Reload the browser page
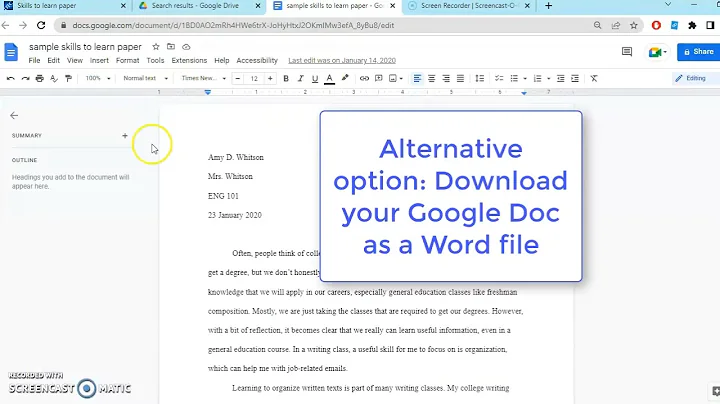 tap(41, 26)
